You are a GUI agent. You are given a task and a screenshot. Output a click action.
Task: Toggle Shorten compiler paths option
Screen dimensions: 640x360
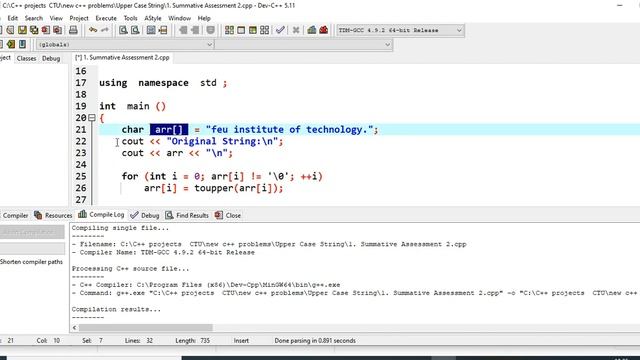click(x=31, y=262)
